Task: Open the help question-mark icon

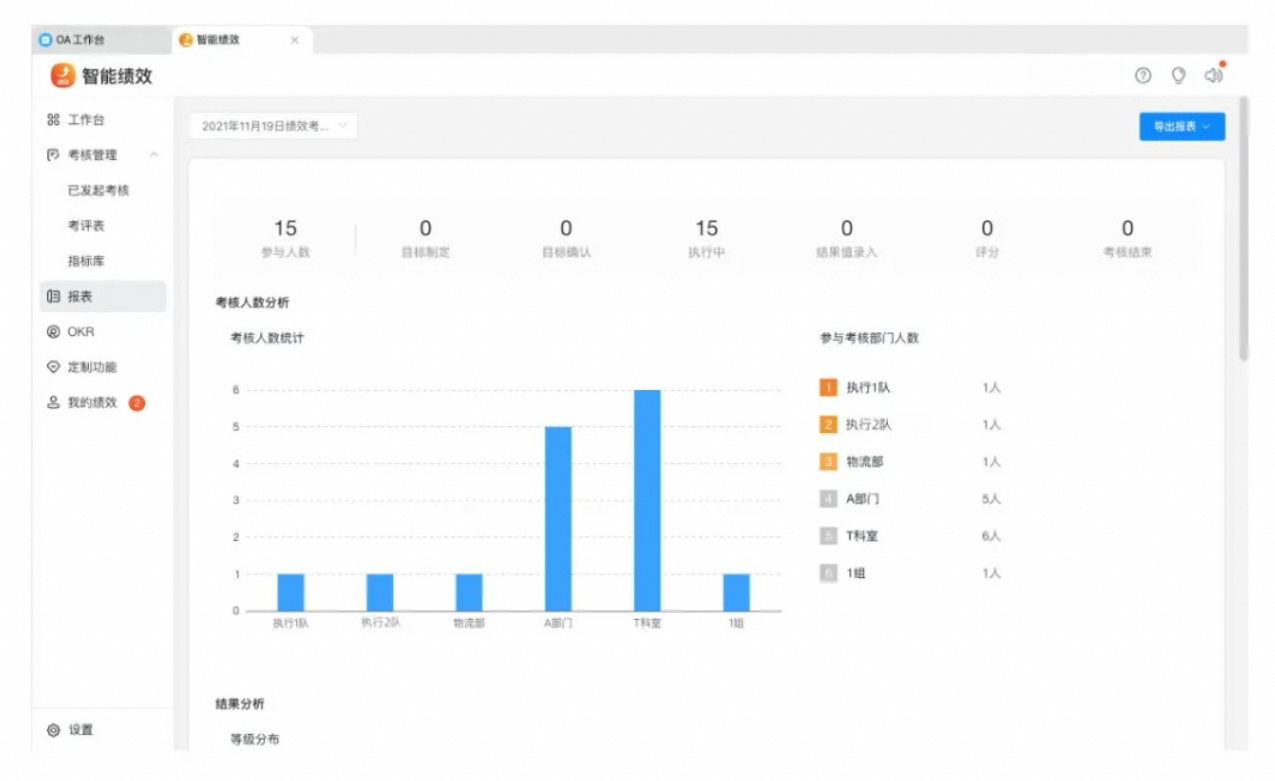Action: point(1143,75)
